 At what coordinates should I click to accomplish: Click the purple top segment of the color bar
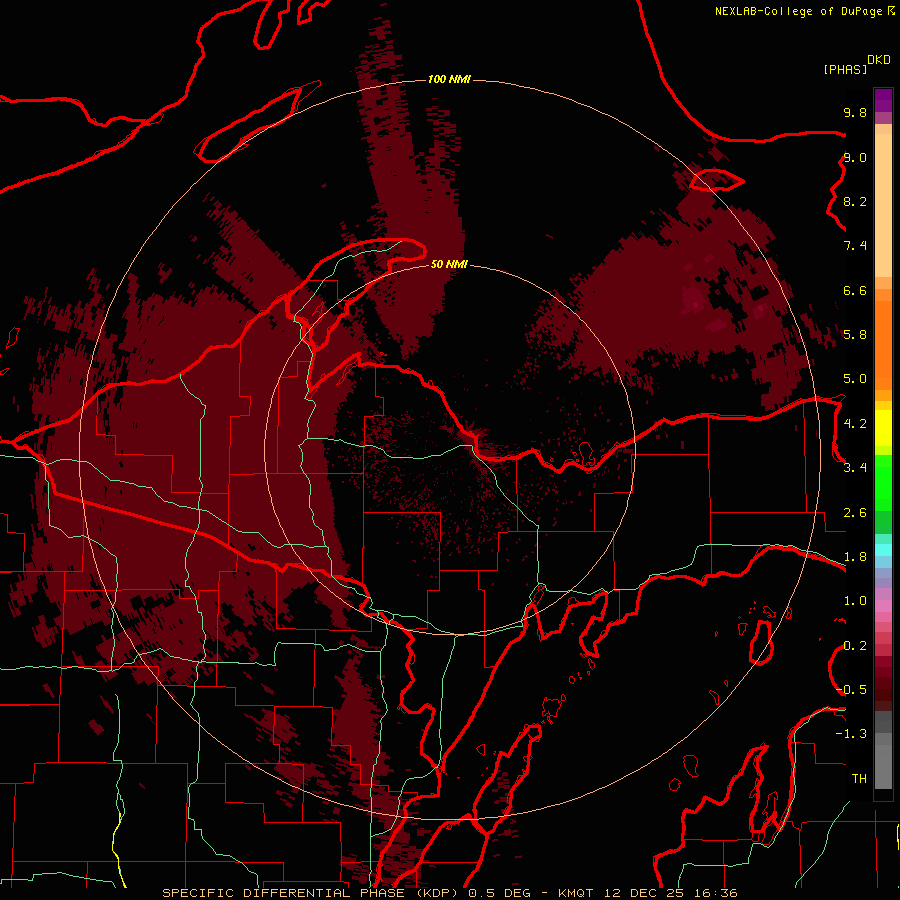[883, 100]
